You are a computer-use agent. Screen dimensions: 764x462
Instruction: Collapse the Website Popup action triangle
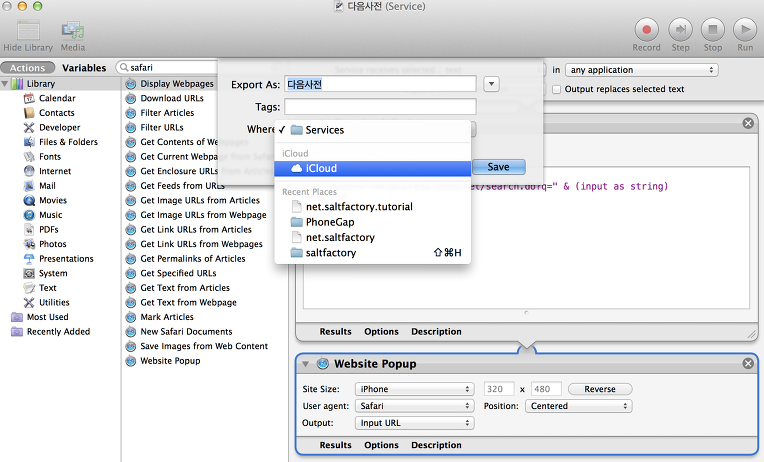pyautogui.click(x=306, y=364)
